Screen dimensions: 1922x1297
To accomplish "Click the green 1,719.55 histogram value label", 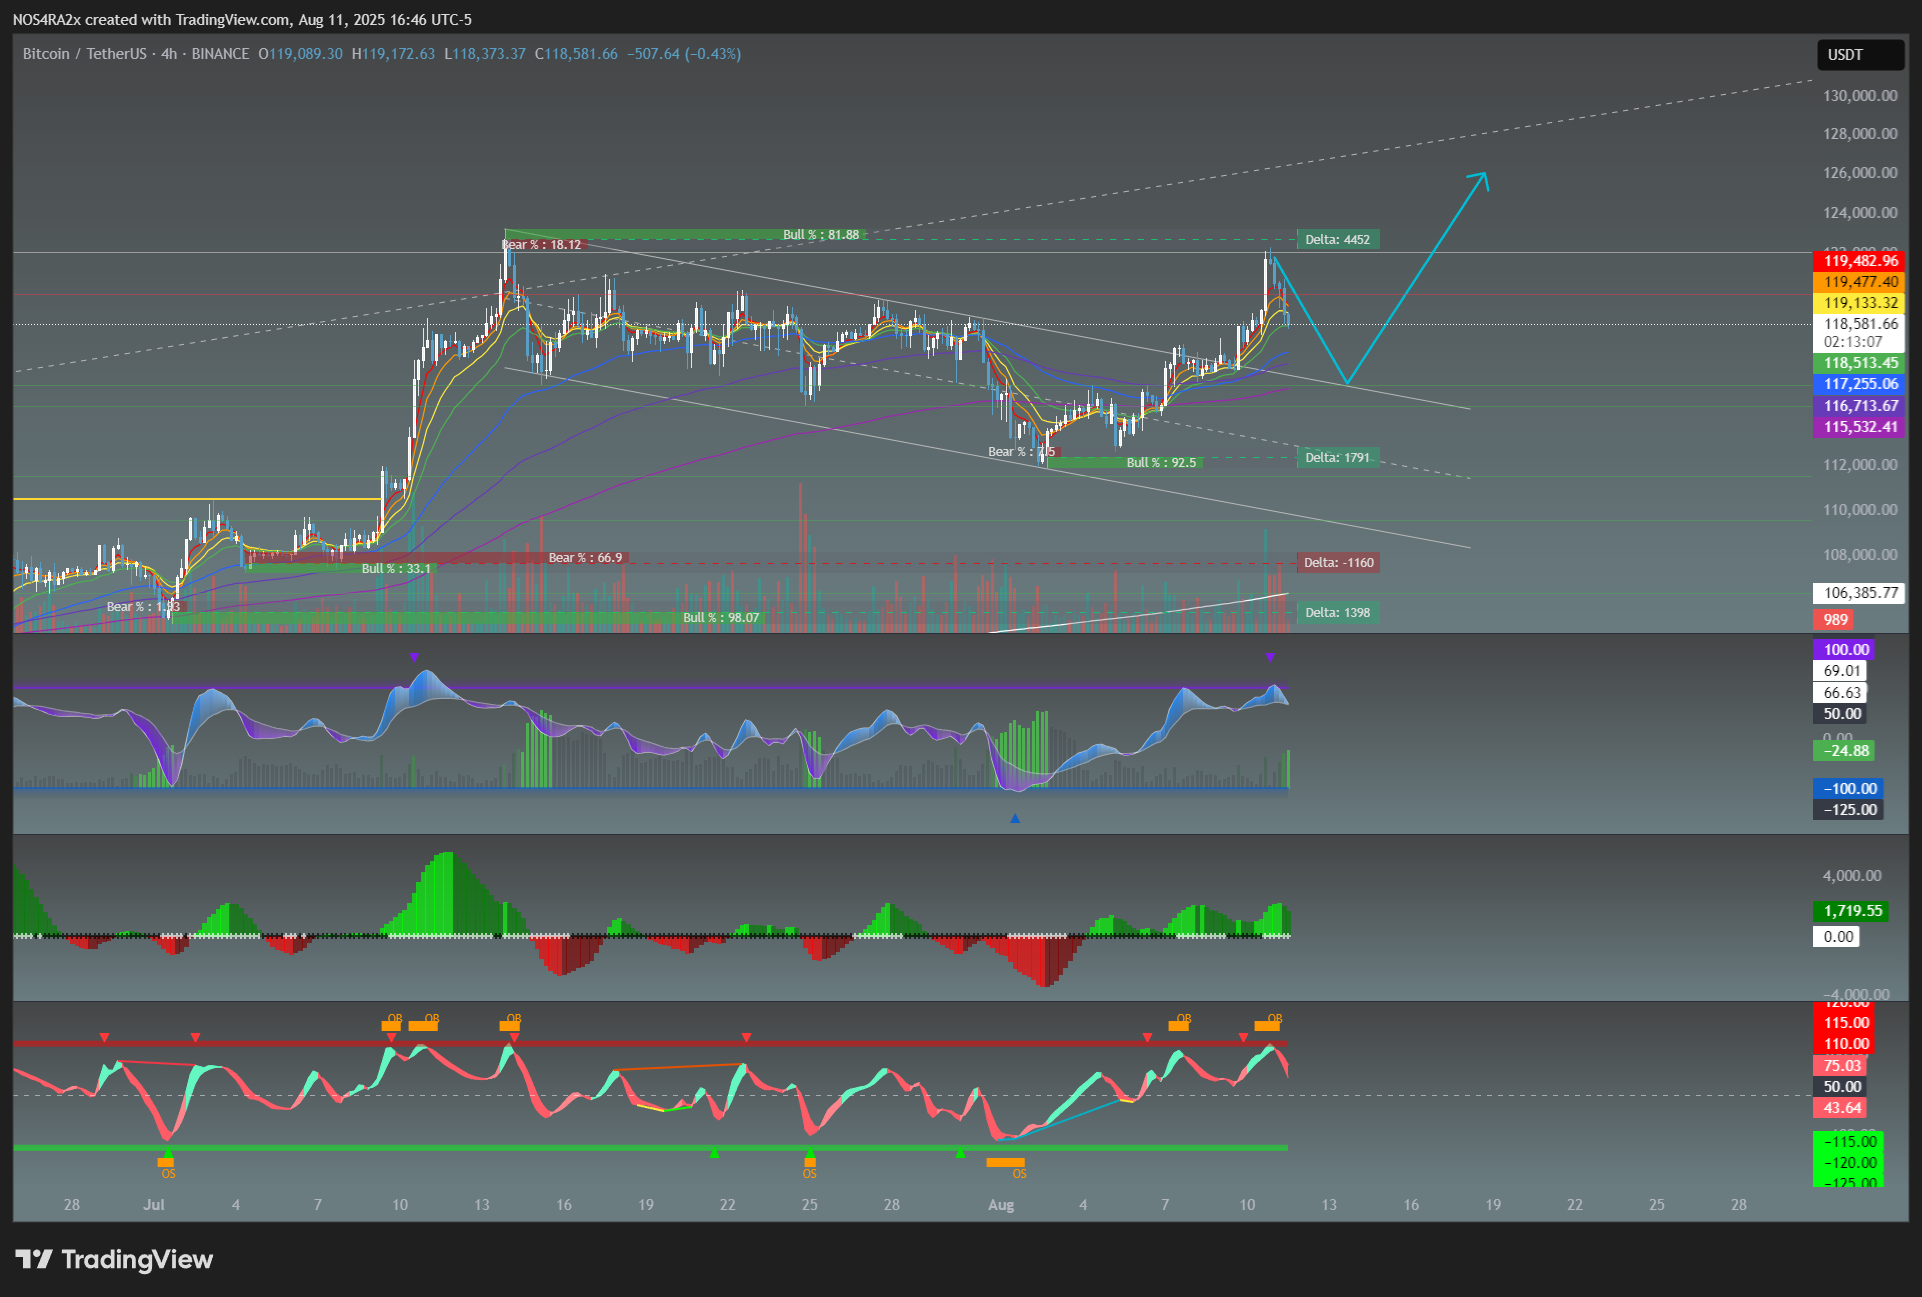I will 1851,911.
